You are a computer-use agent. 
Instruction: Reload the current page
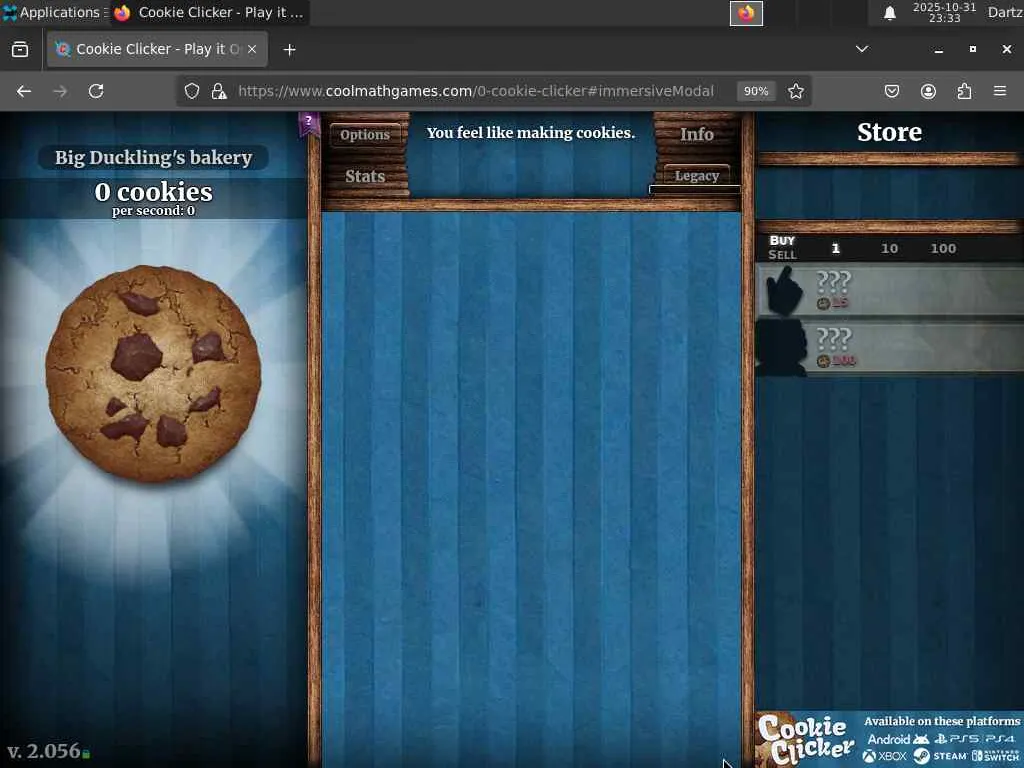click(96, 91)
